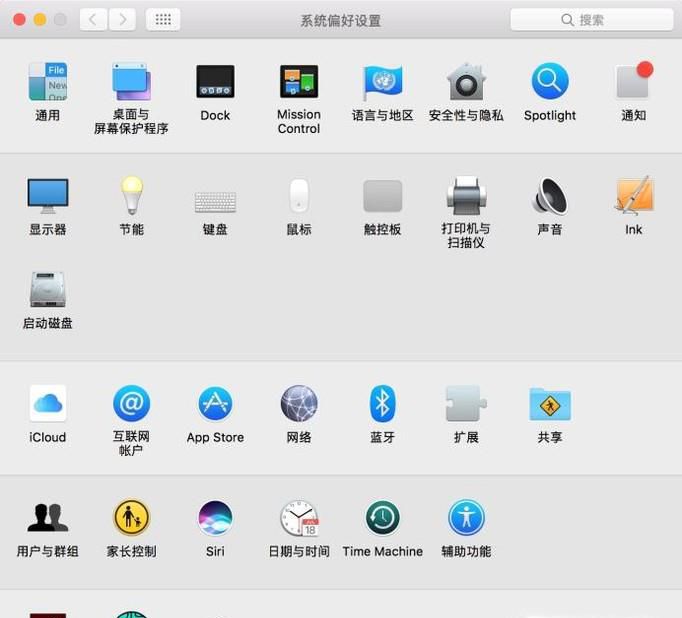Close window using red button

point(20,20)
